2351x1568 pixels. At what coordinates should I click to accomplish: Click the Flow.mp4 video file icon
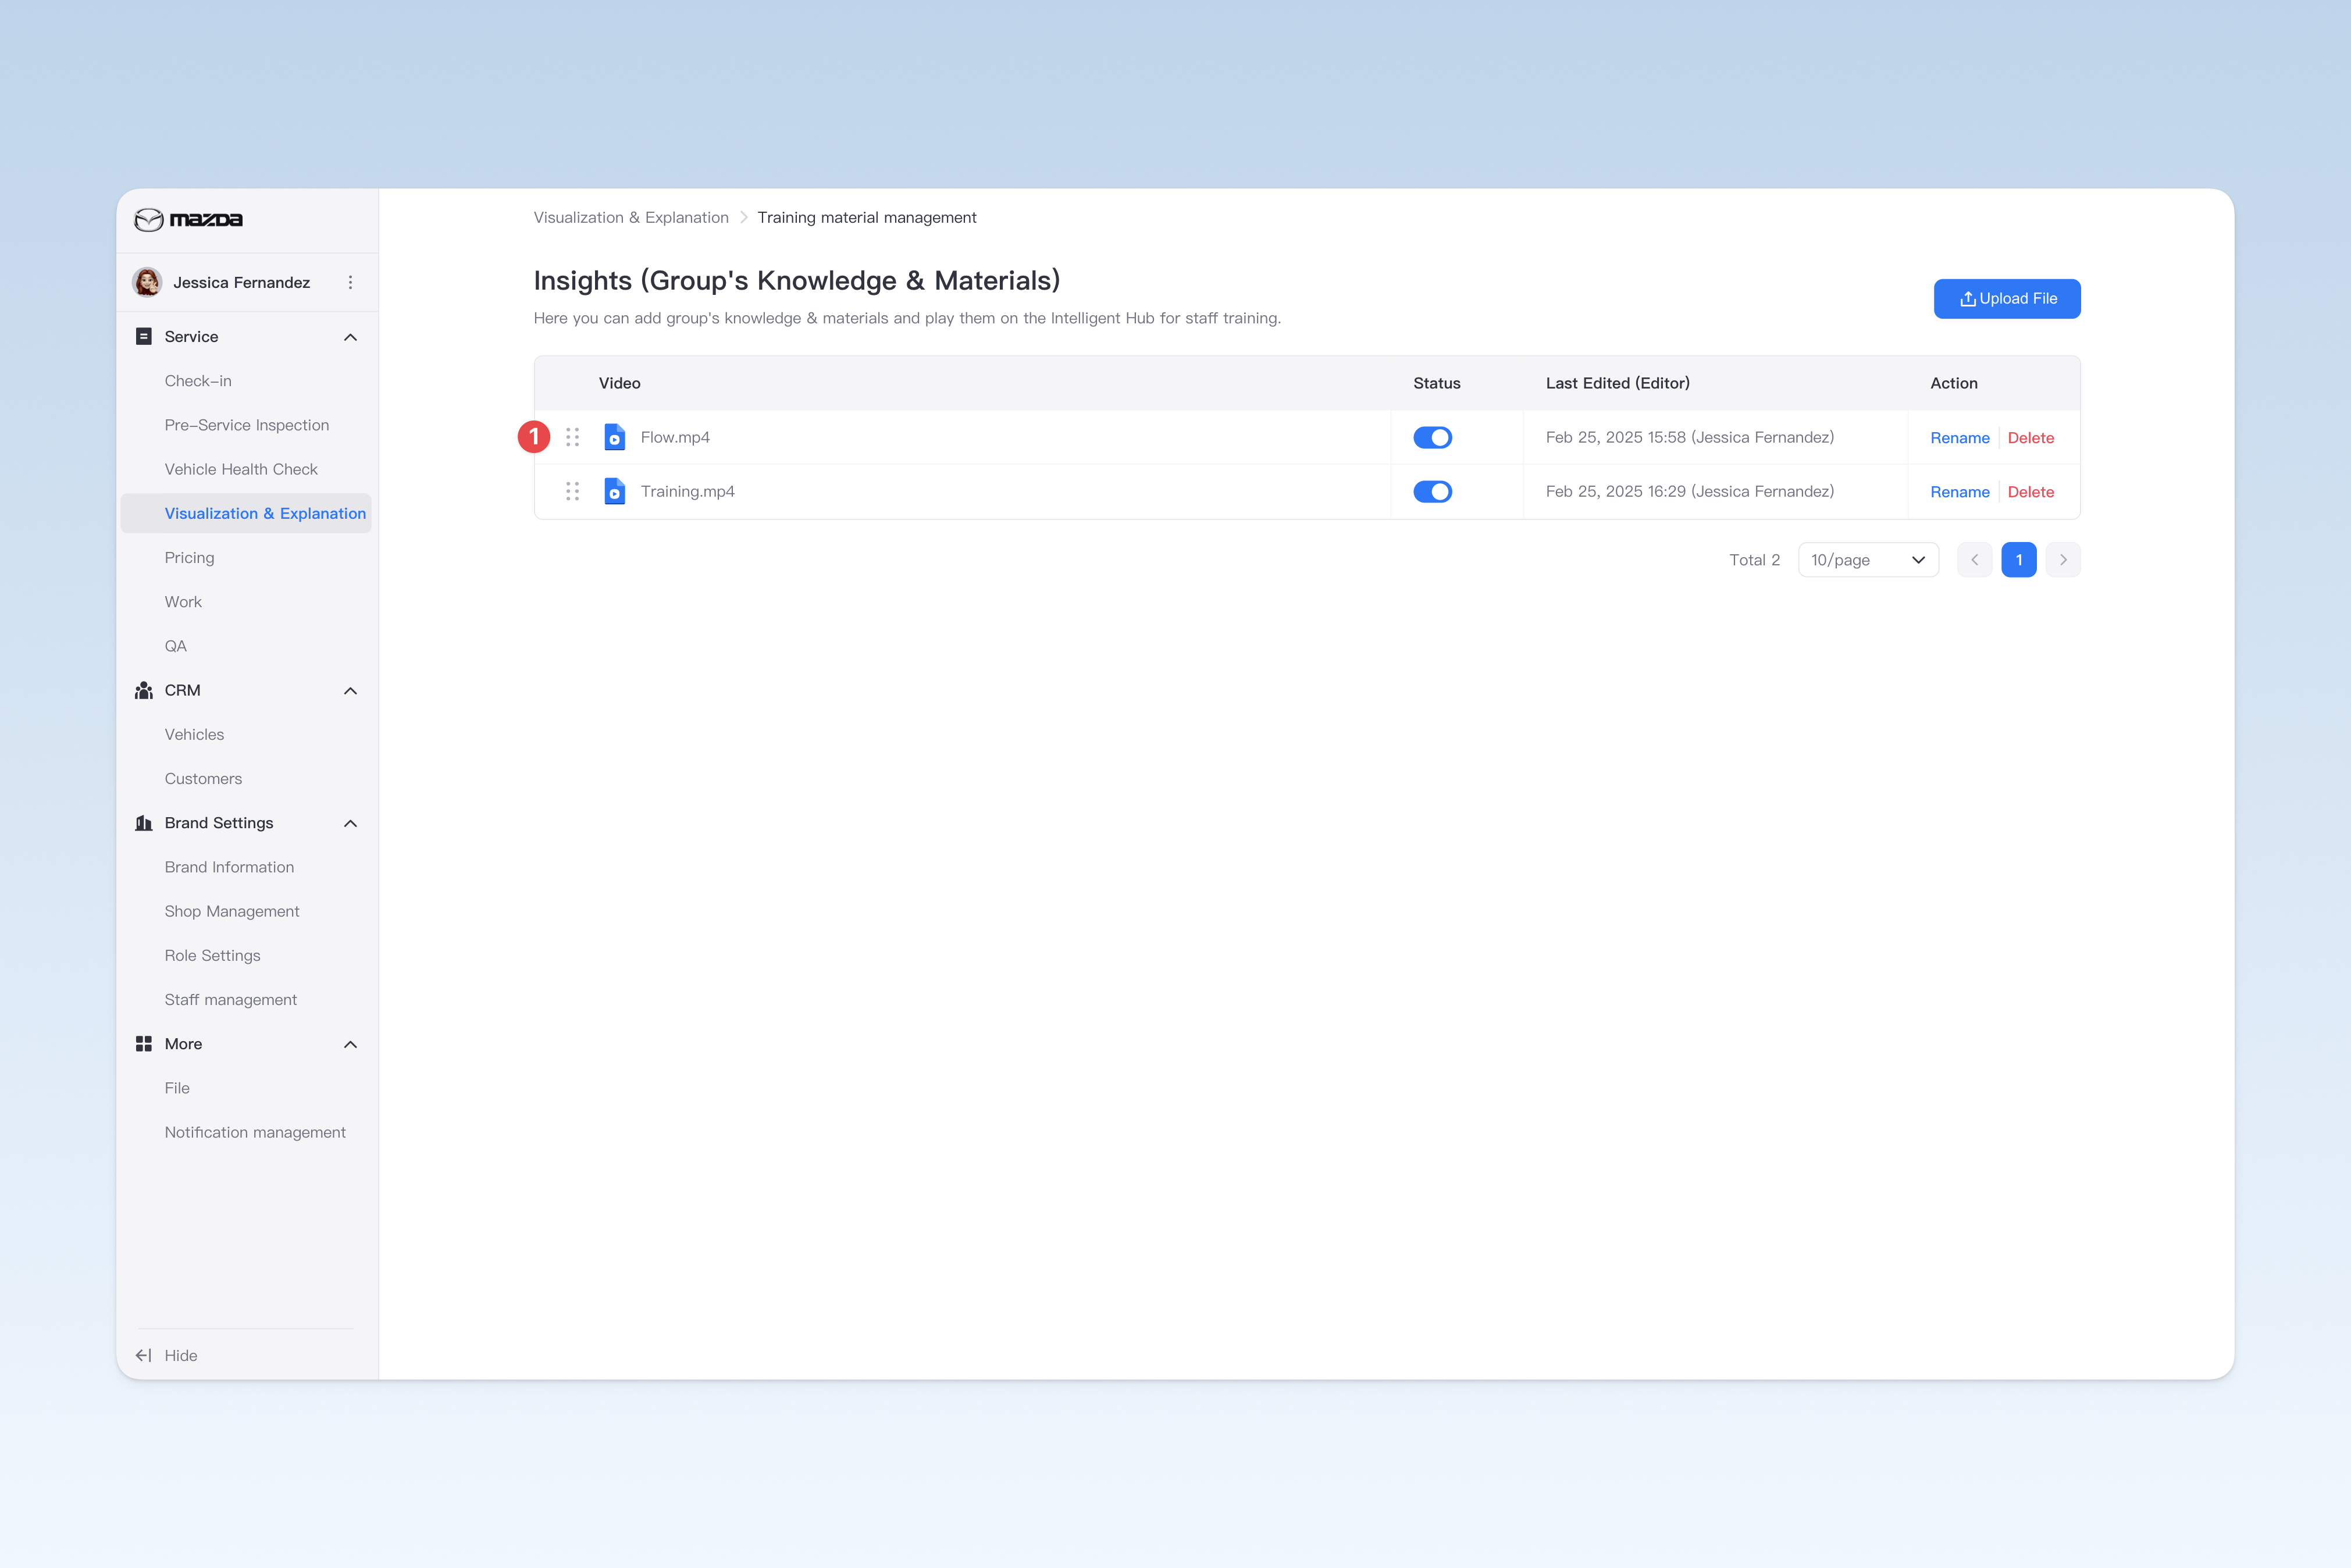[x=614, y=437]
